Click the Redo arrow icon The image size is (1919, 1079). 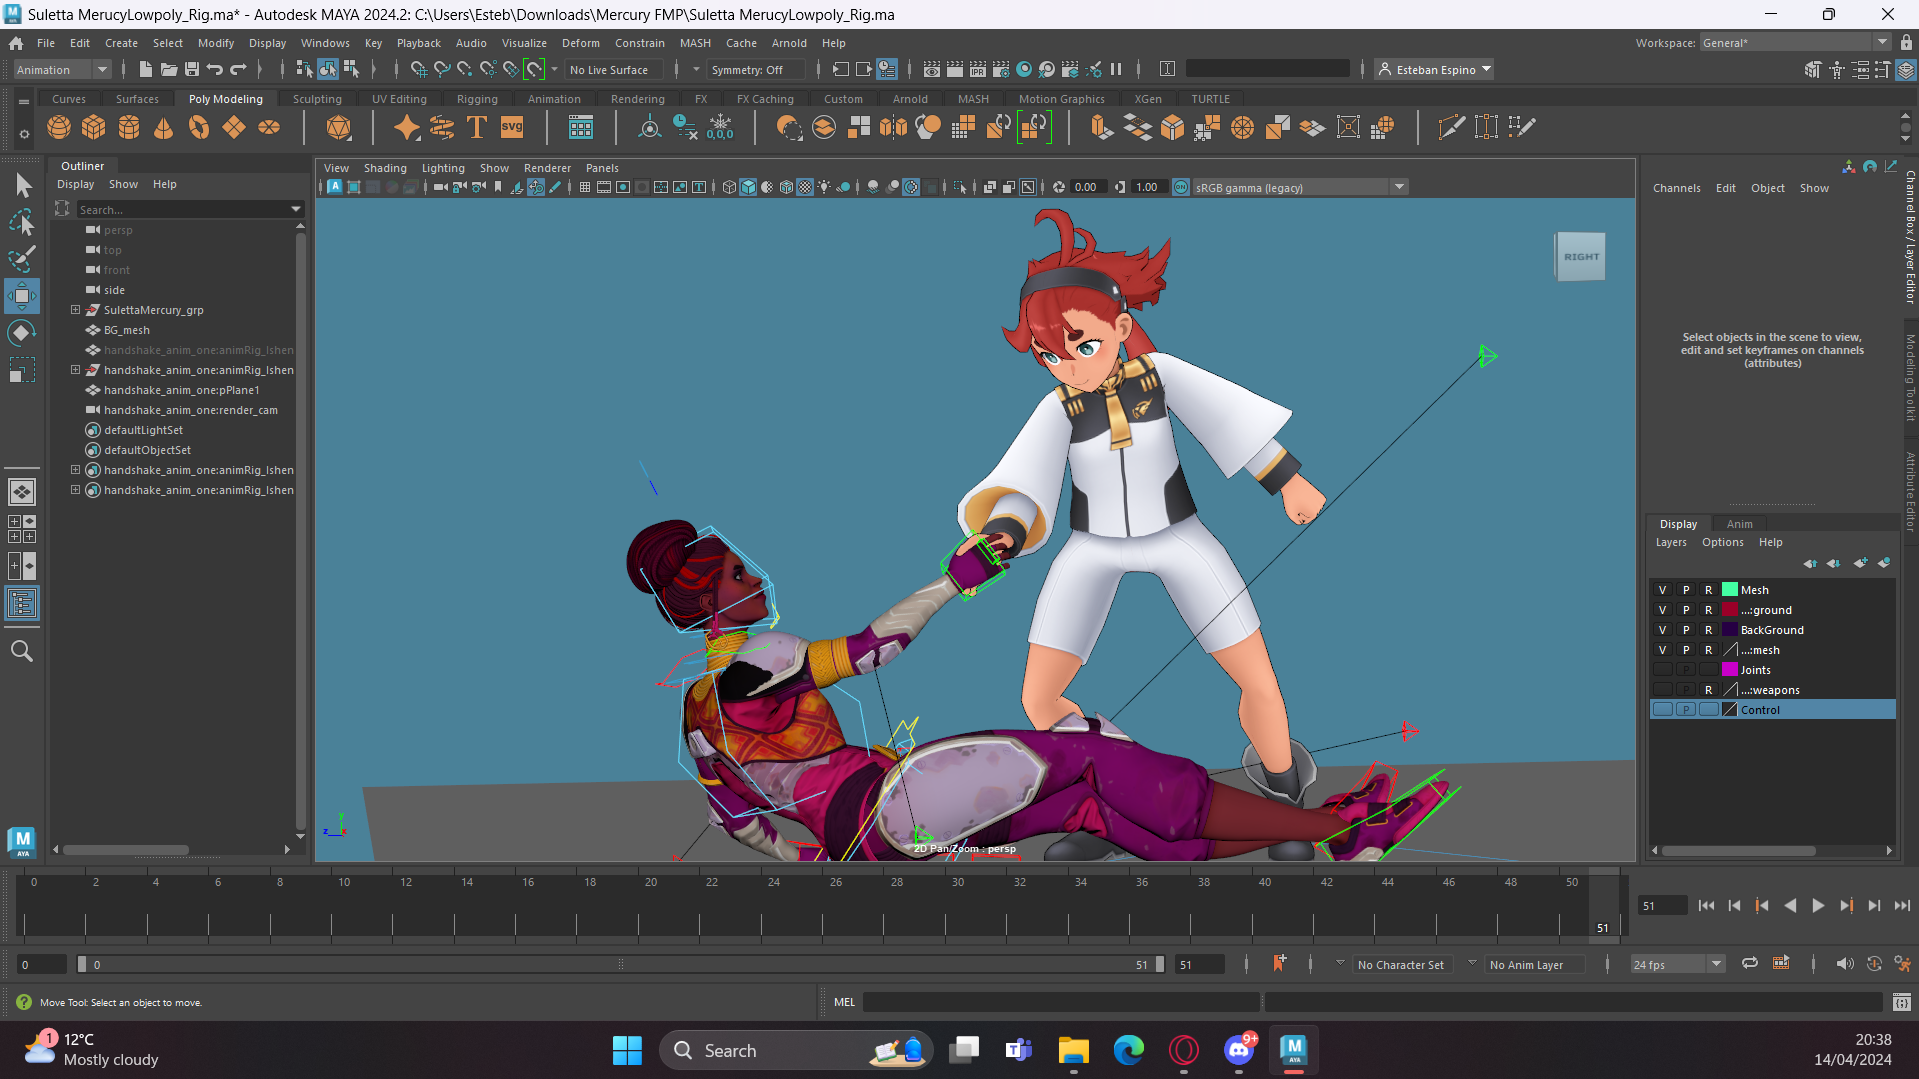click(x=238, y=69)
